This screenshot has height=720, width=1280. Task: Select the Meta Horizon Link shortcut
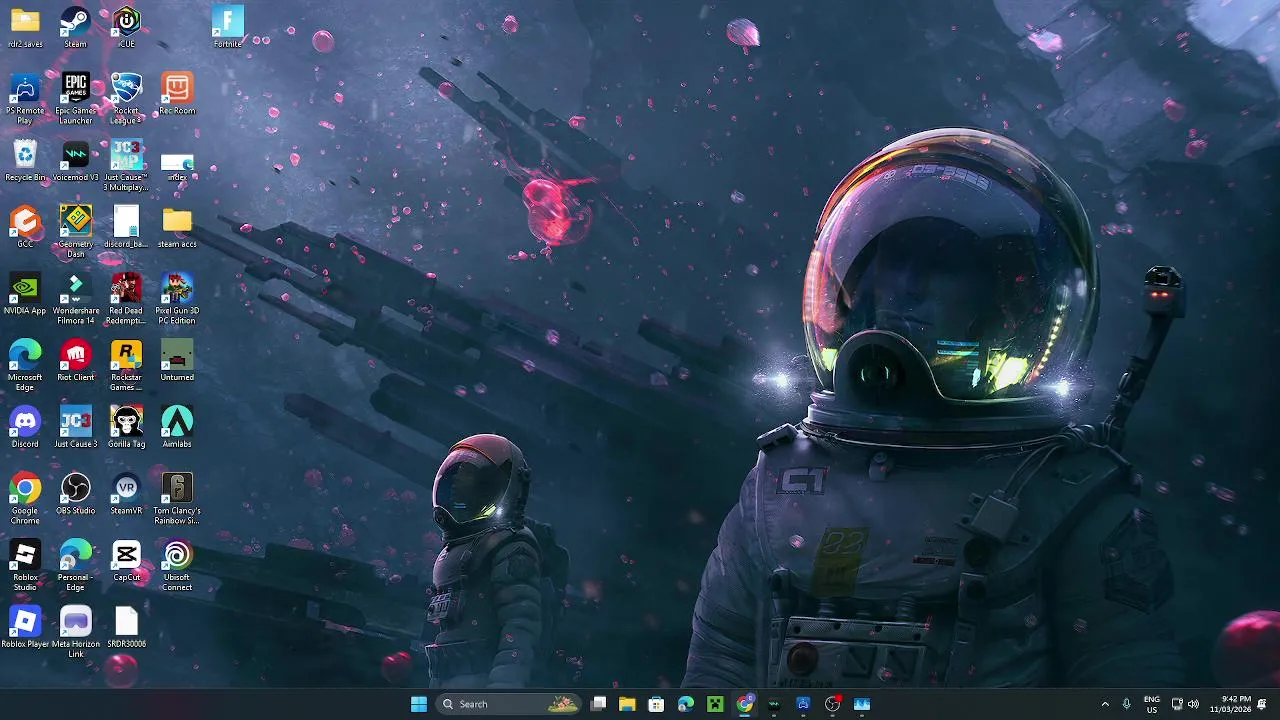pyautogui.click(x=75, y=632)
